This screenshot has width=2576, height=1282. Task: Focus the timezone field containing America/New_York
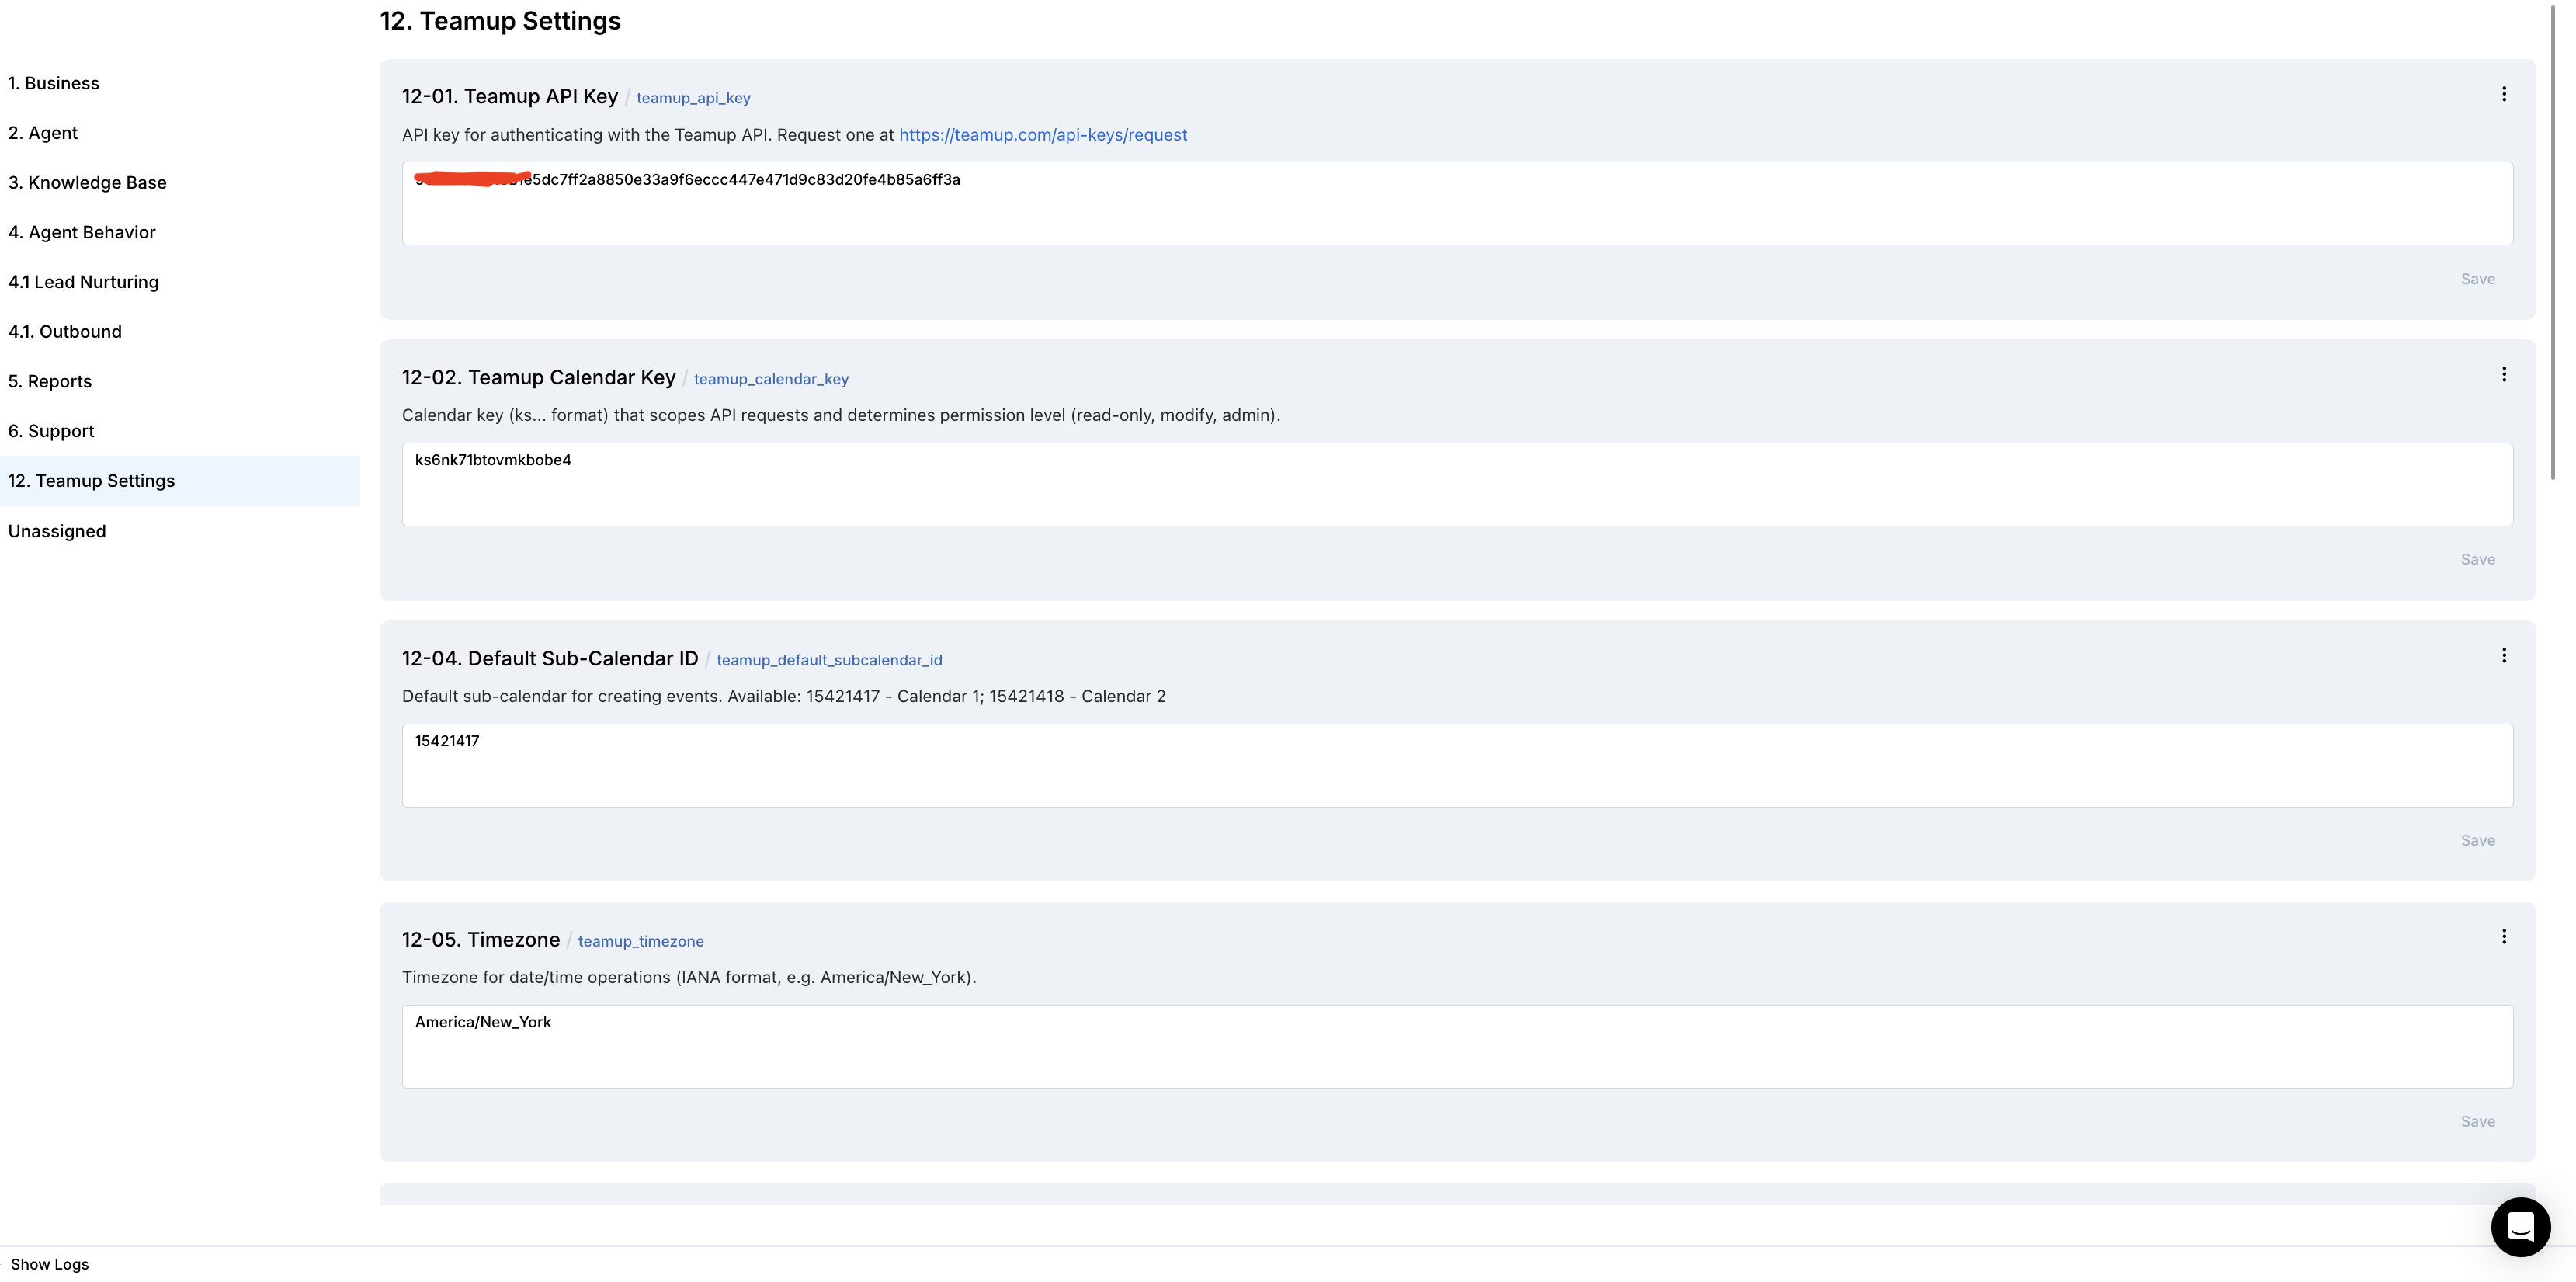[1457, 1047]
